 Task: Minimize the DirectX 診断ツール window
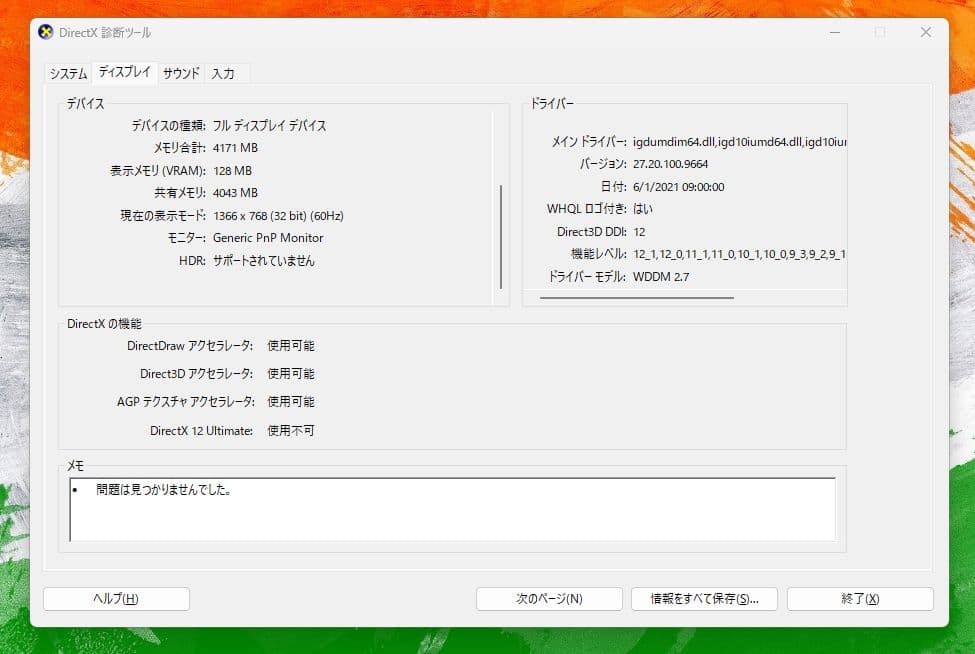tap(834, 32)
